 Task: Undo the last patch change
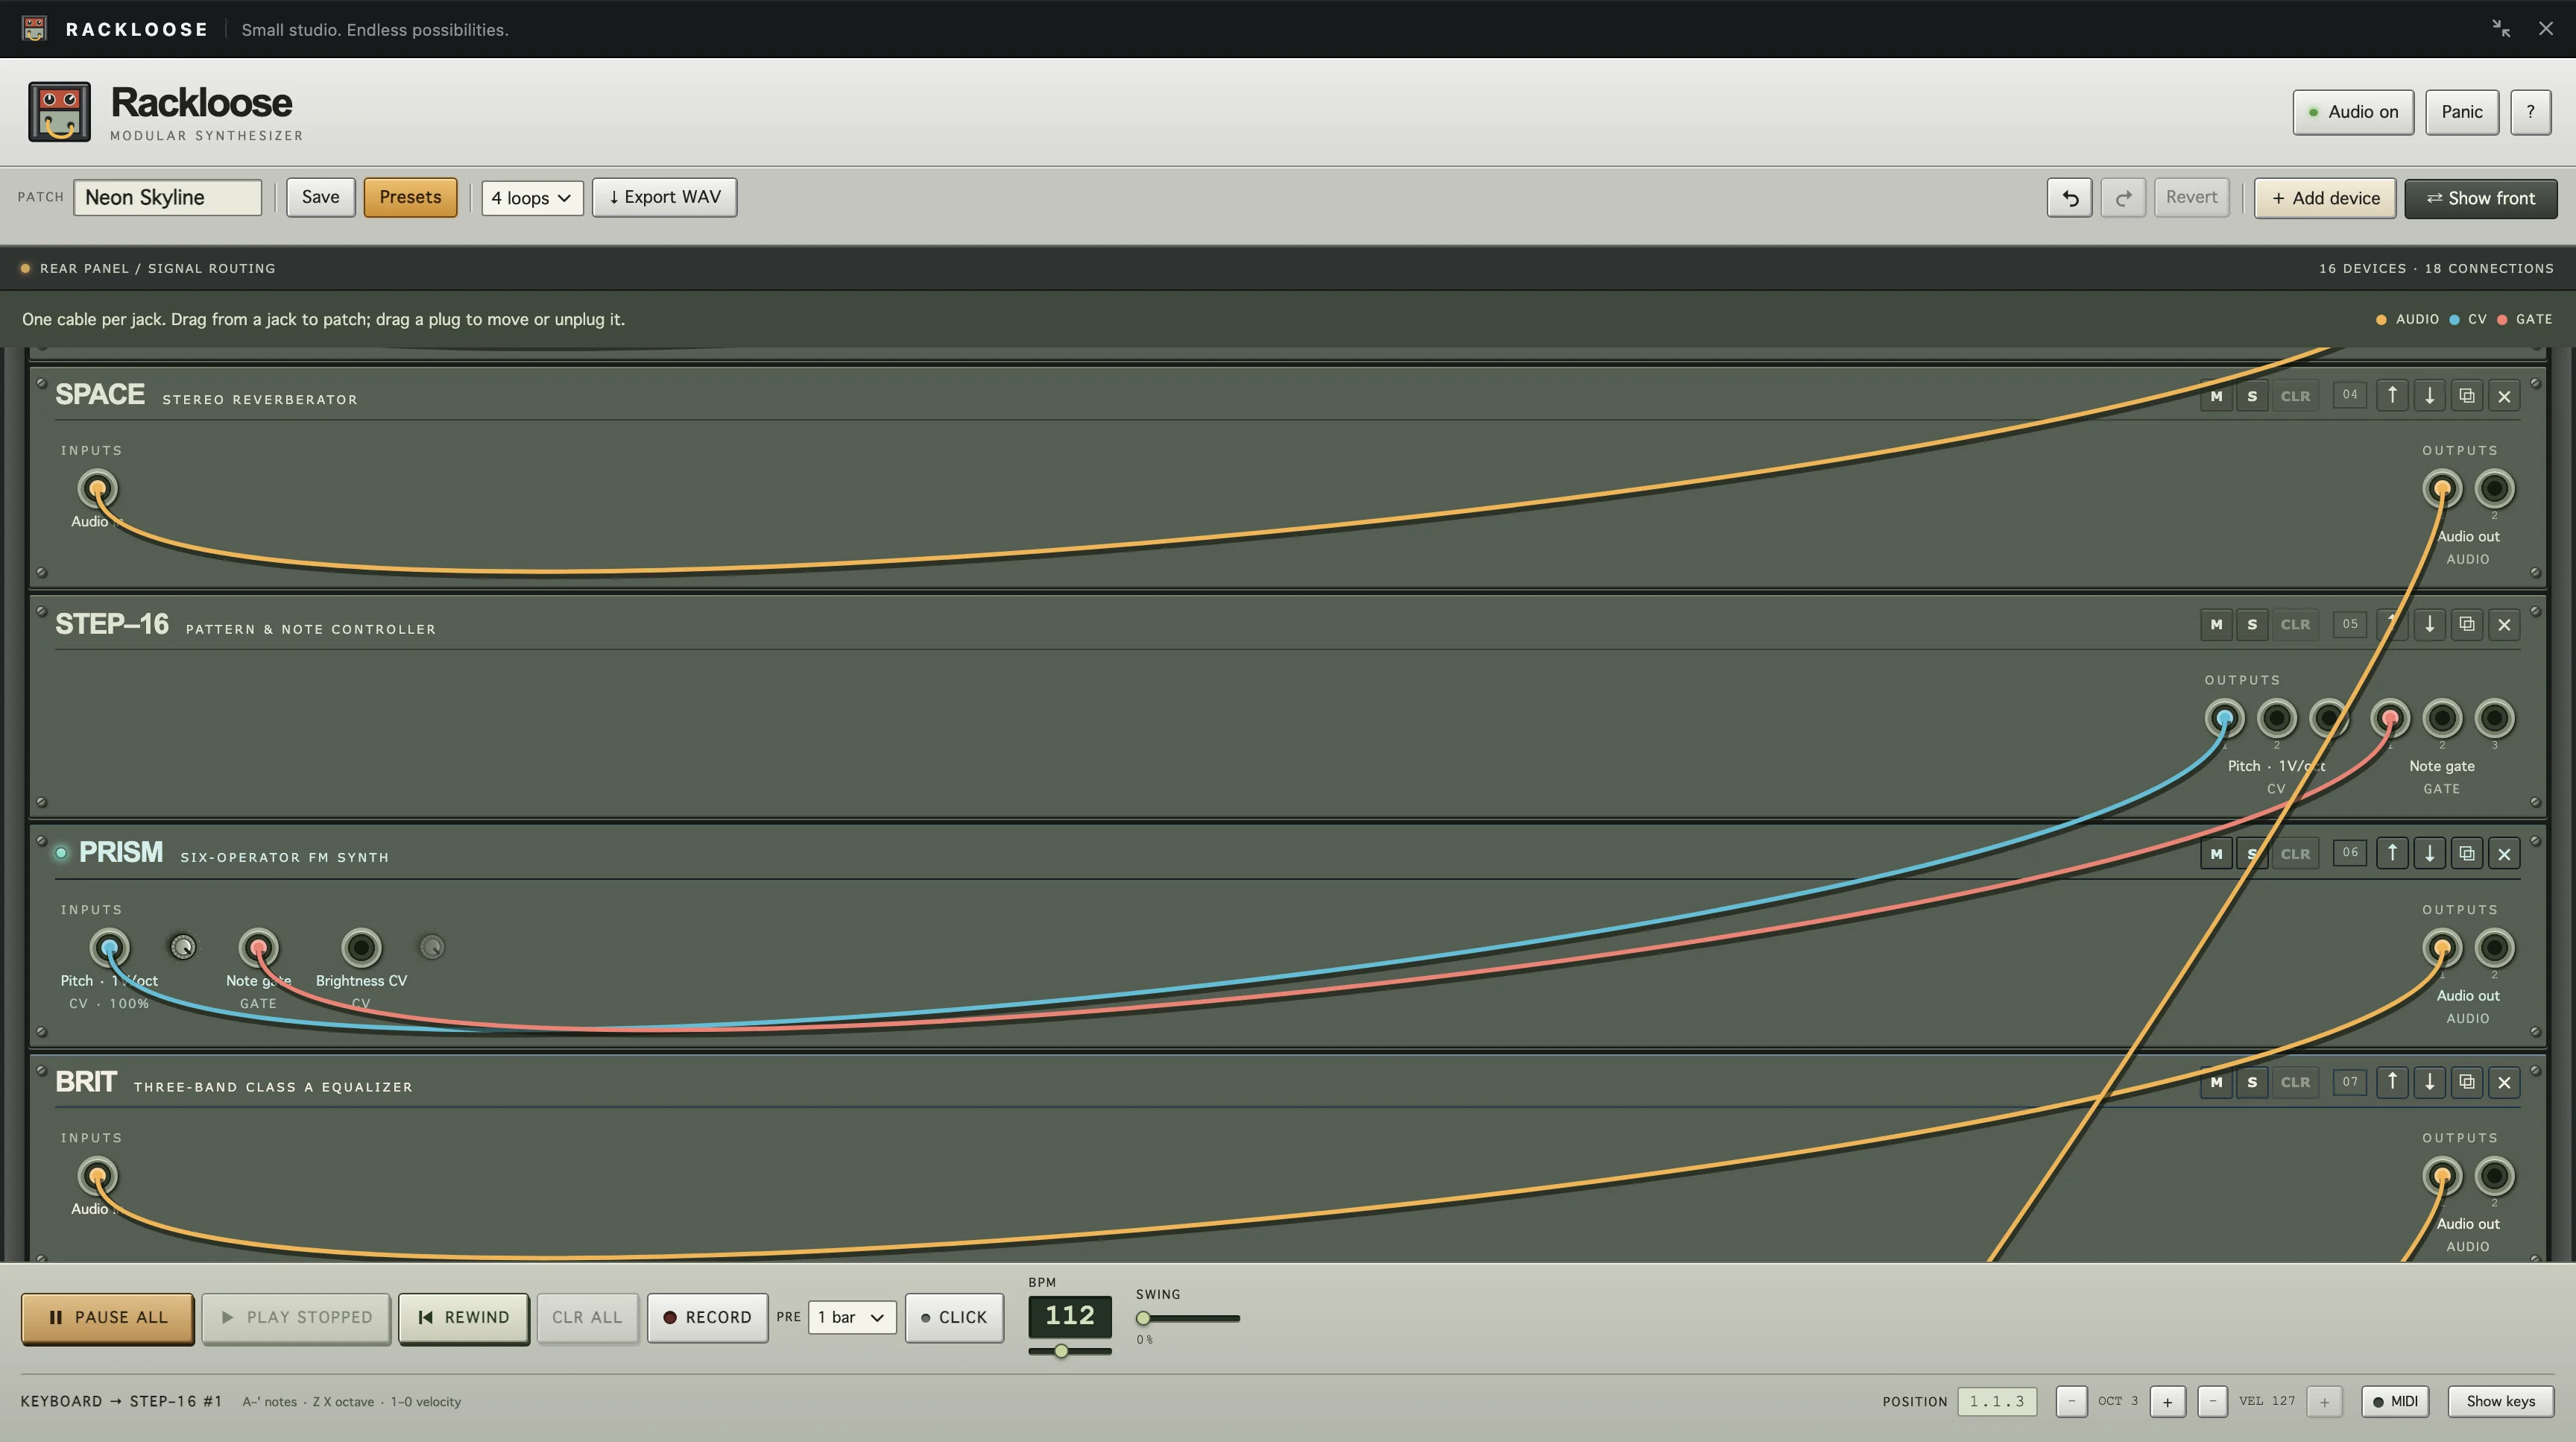pyautogui.click(x=2069, y=198)
